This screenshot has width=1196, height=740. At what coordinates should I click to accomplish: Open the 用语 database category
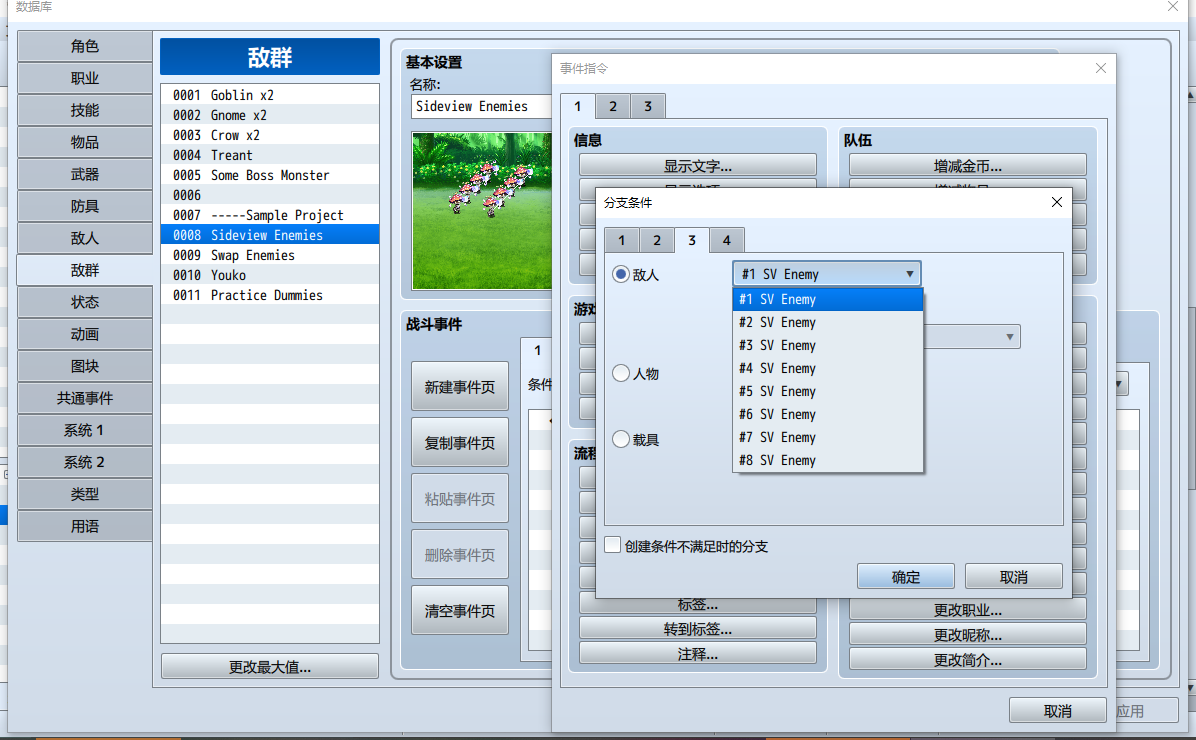pos(85,526)
